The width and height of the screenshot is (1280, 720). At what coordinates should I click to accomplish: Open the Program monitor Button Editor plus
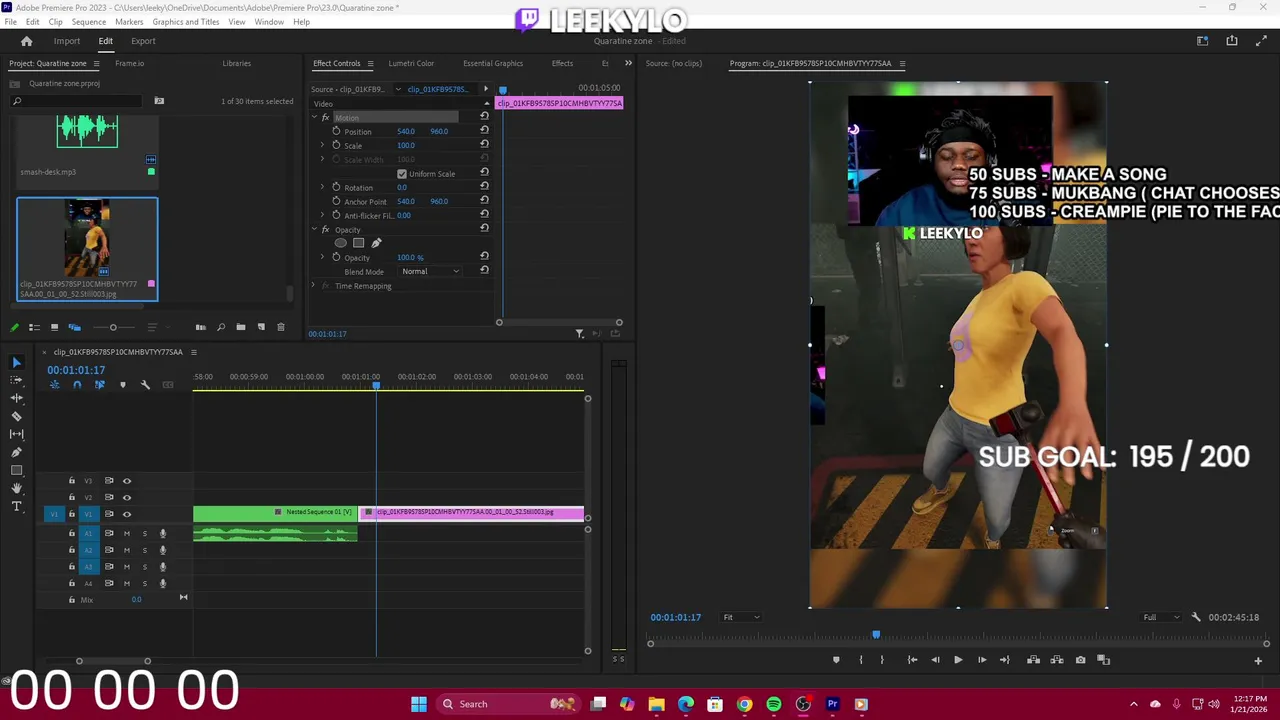(1258, 661)
